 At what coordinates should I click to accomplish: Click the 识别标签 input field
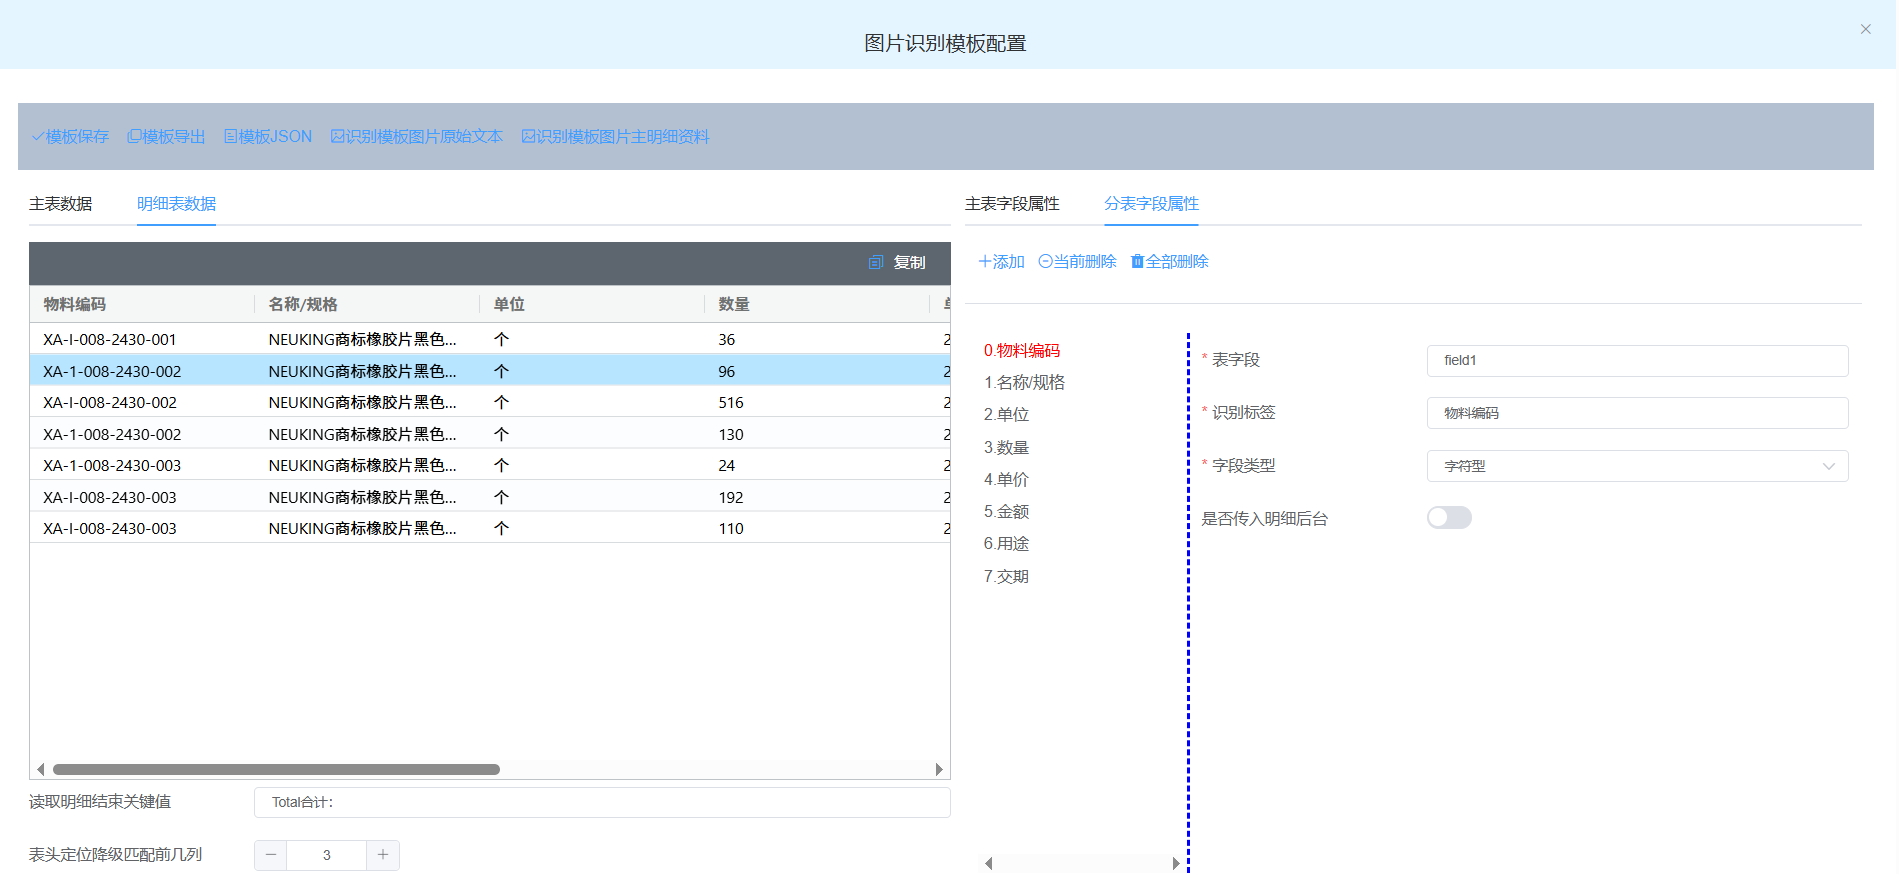[1637, 413]
